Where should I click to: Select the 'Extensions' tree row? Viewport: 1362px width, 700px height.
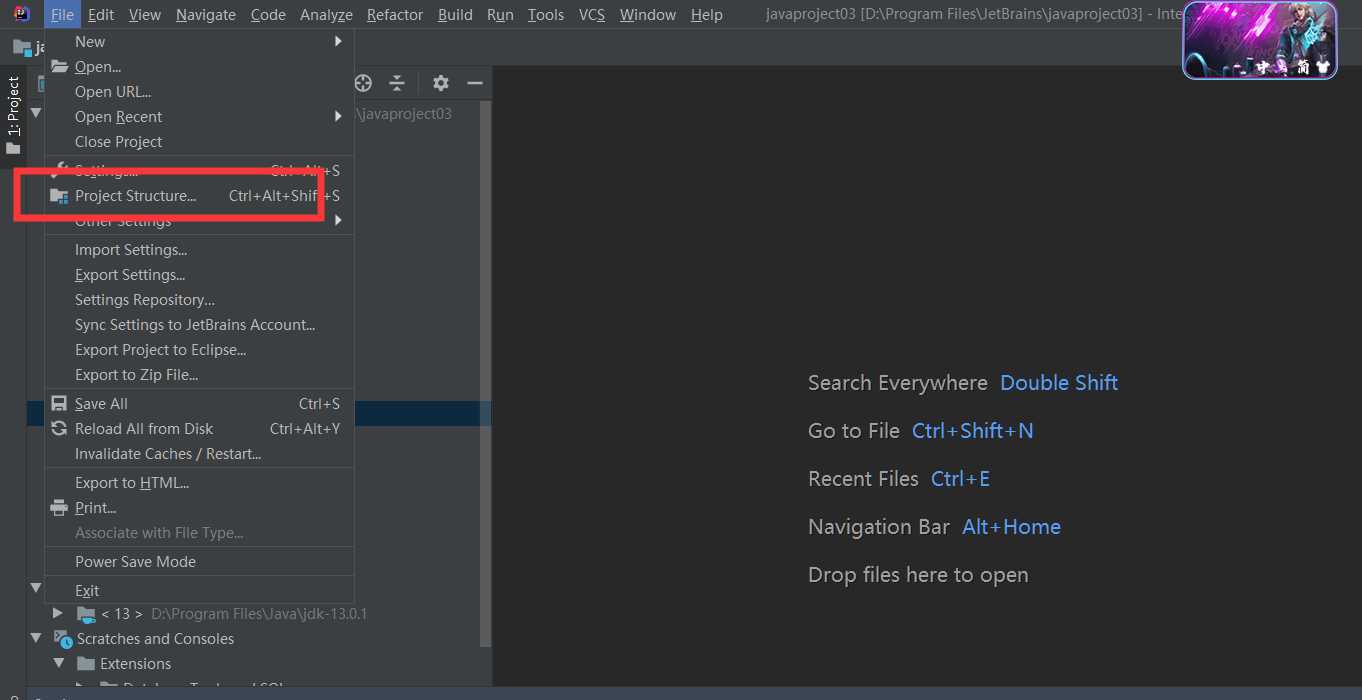point(254,664)
